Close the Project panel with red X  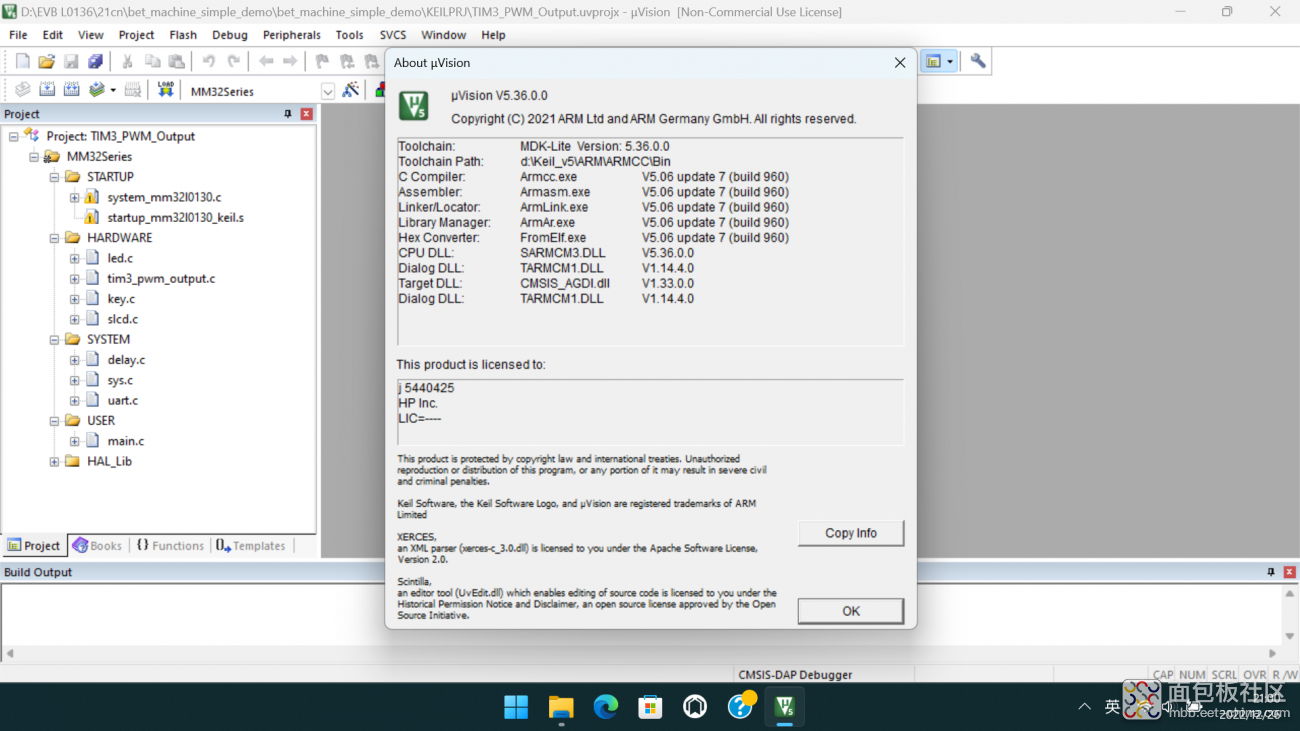point(307,114)
